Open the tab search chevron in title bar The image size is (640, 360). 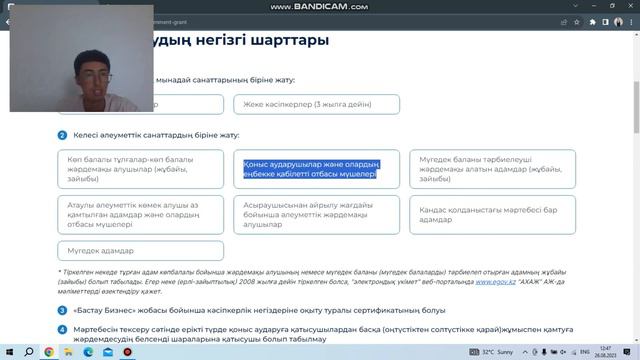pos(576,6)
